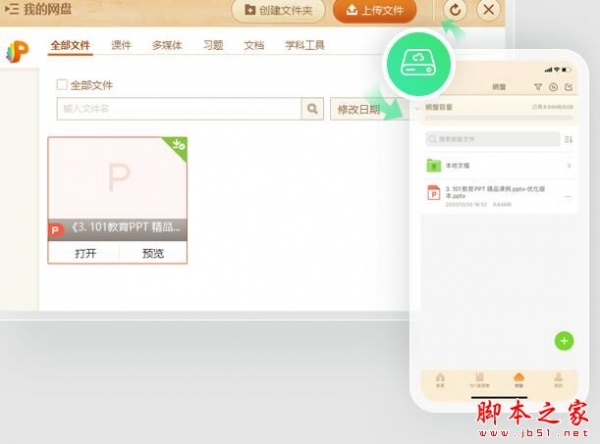This screenshot has width=600, height=444.
Task: Click the 101教育PPT logo icon
Action: click(17, 52)
